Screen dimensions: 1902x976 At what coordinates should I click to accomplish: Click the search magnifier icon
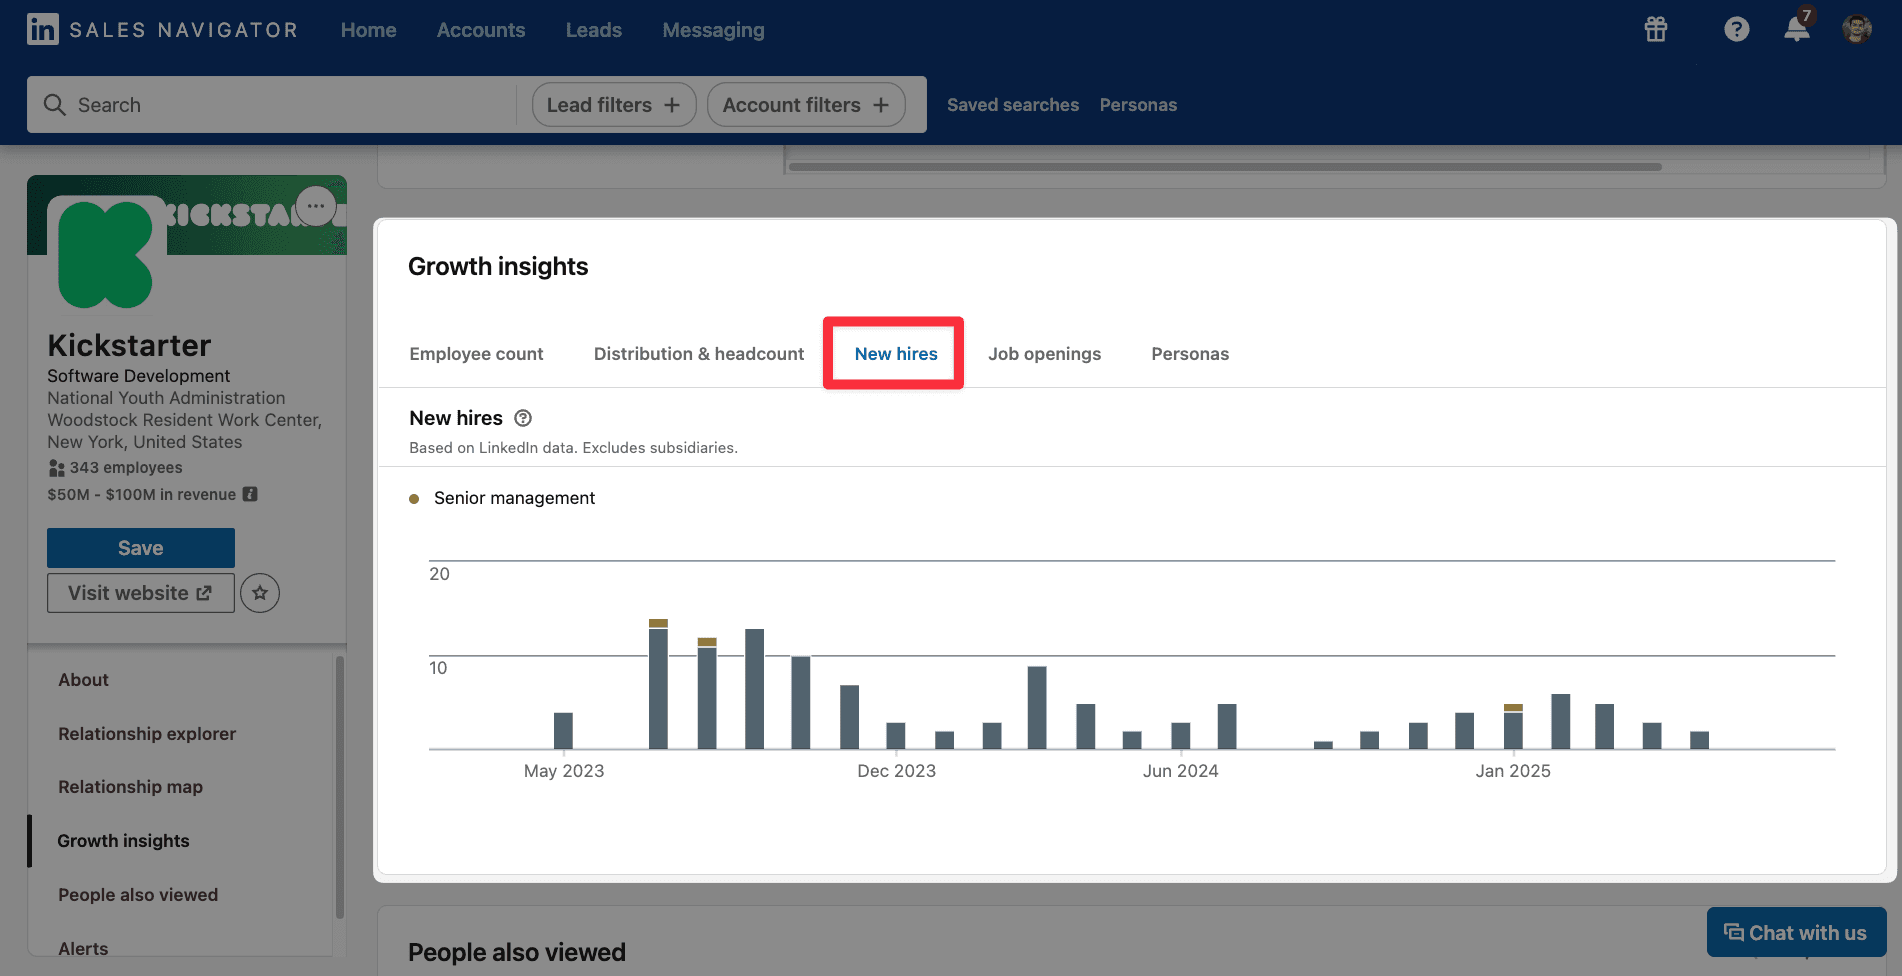55,105
